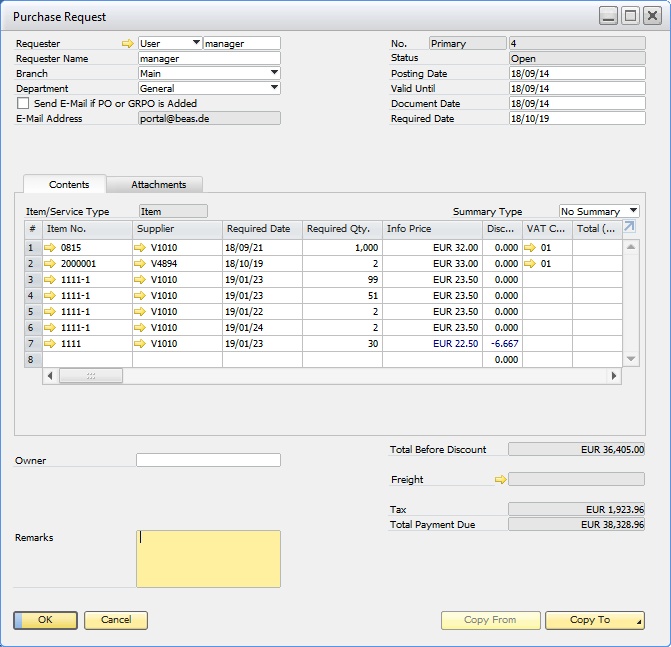Click the link arrow next to Requester
The height and width of the screenshot is (647, 671).
click(127, 44)
